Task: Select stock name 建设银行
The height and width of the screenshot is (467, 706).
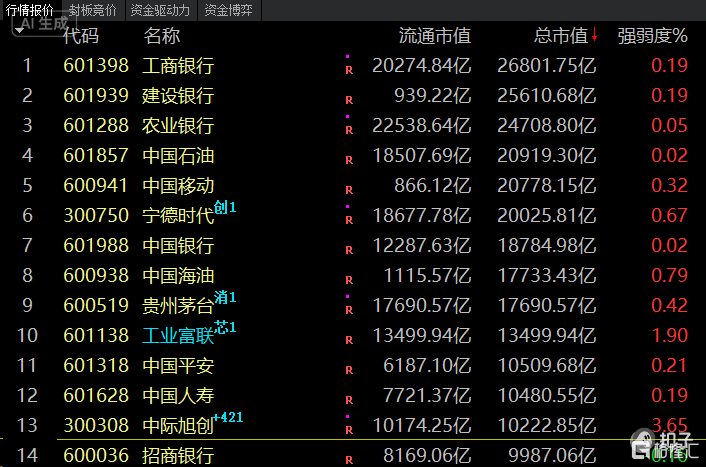Action: (178, 96)
